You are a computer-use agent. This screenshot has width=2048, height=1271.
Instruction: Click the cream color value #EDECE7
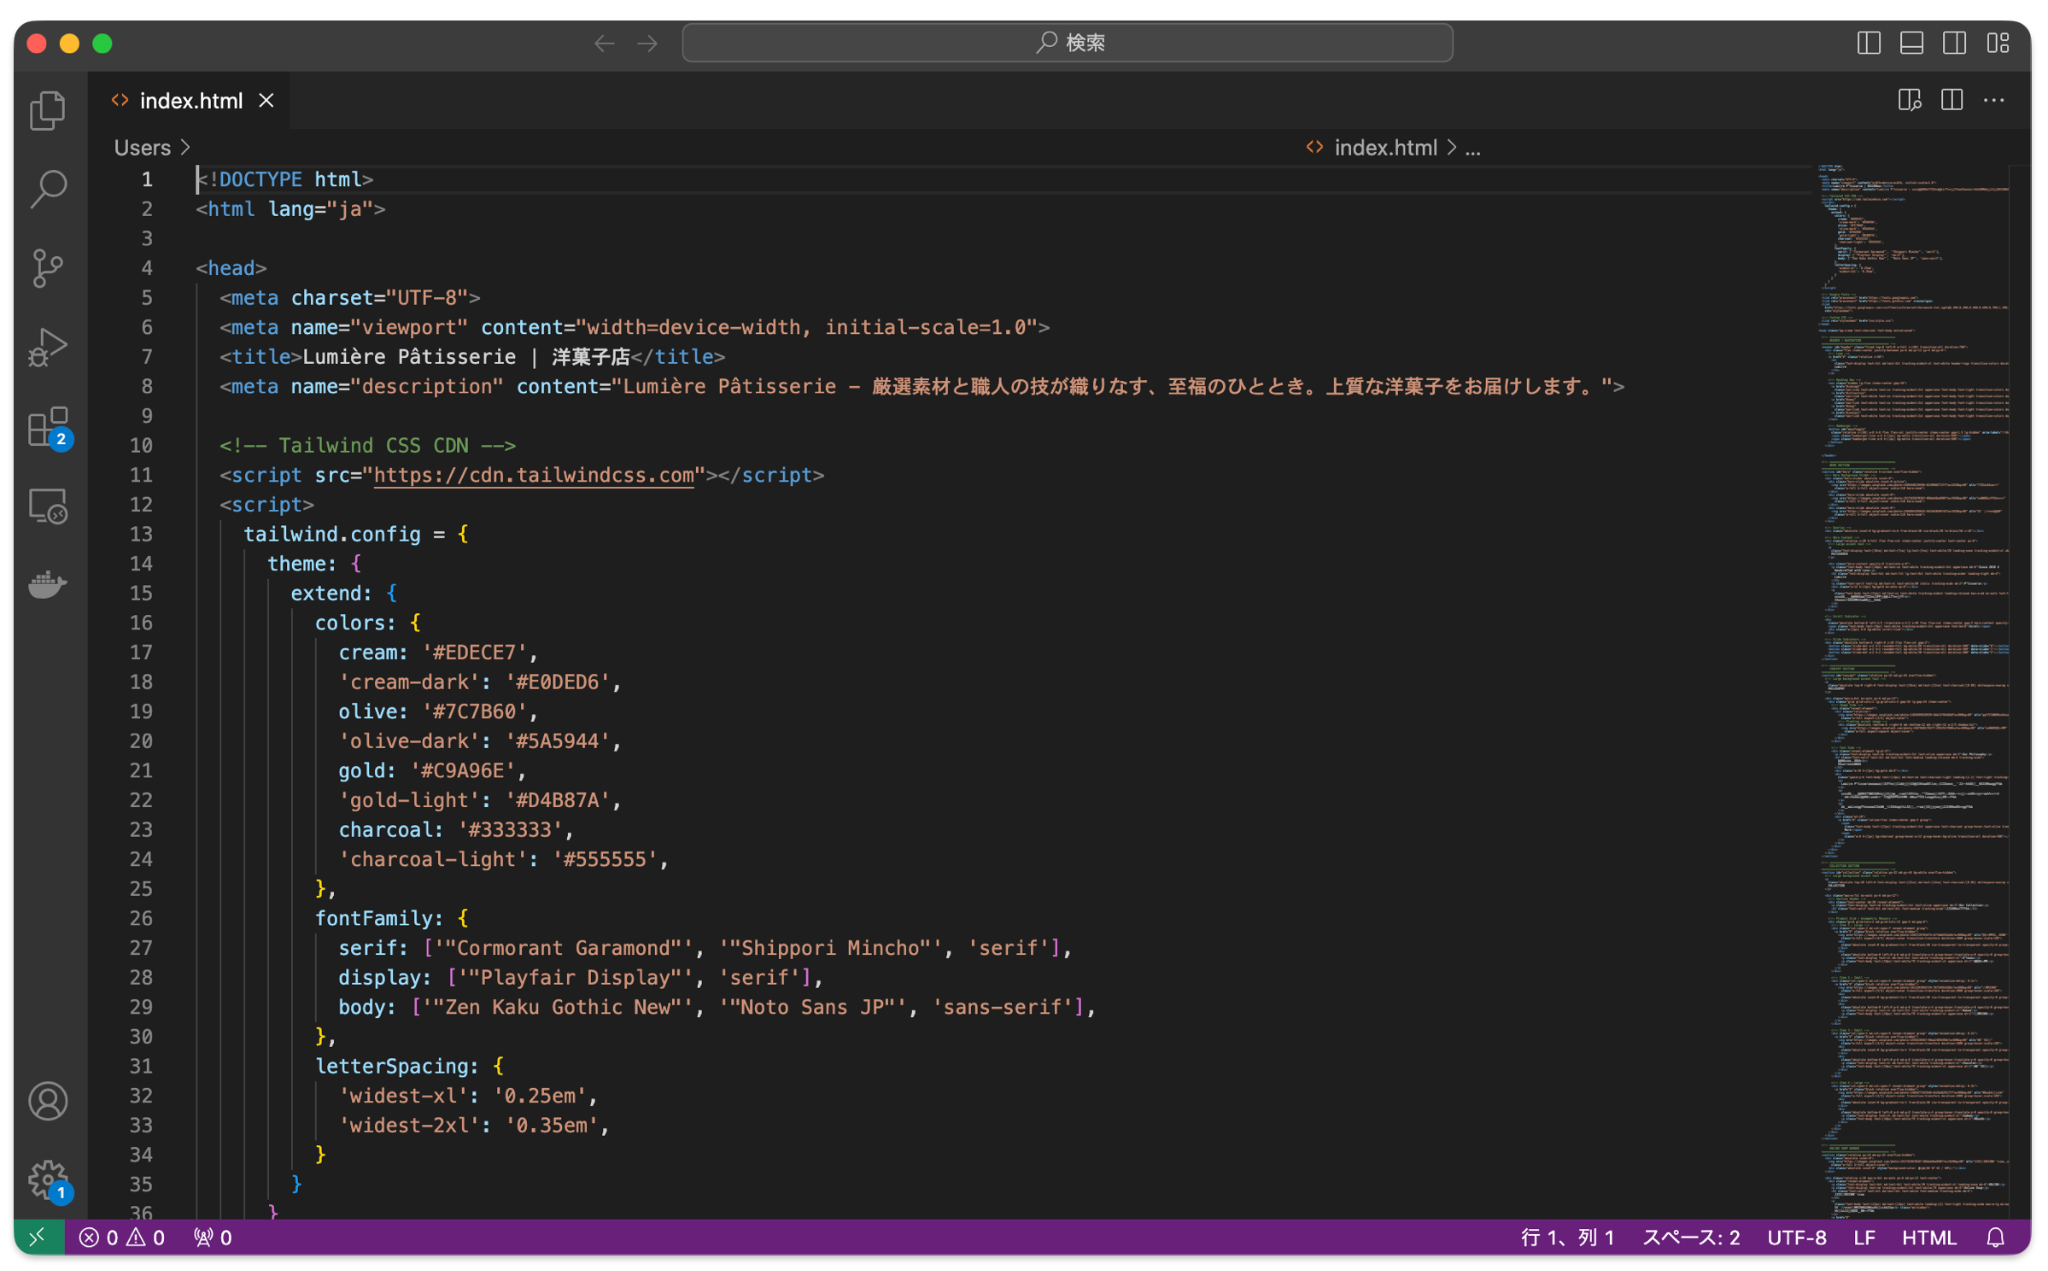[x=474, y=652]
